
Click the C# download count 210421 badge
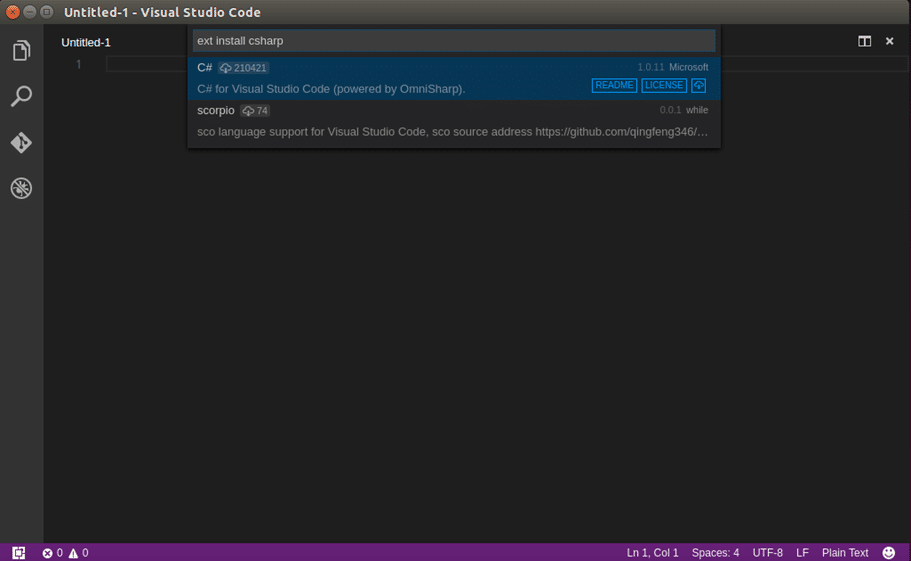[x=243, y=68]
